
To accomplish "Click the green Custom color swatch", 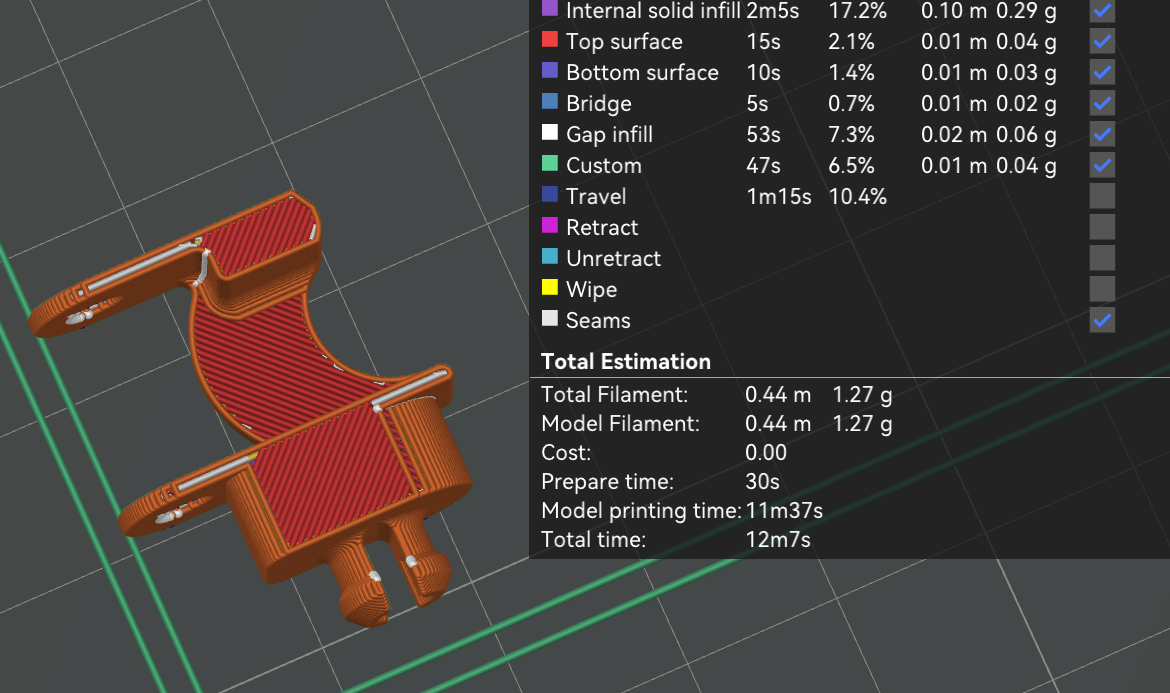I will pos(550,163).
